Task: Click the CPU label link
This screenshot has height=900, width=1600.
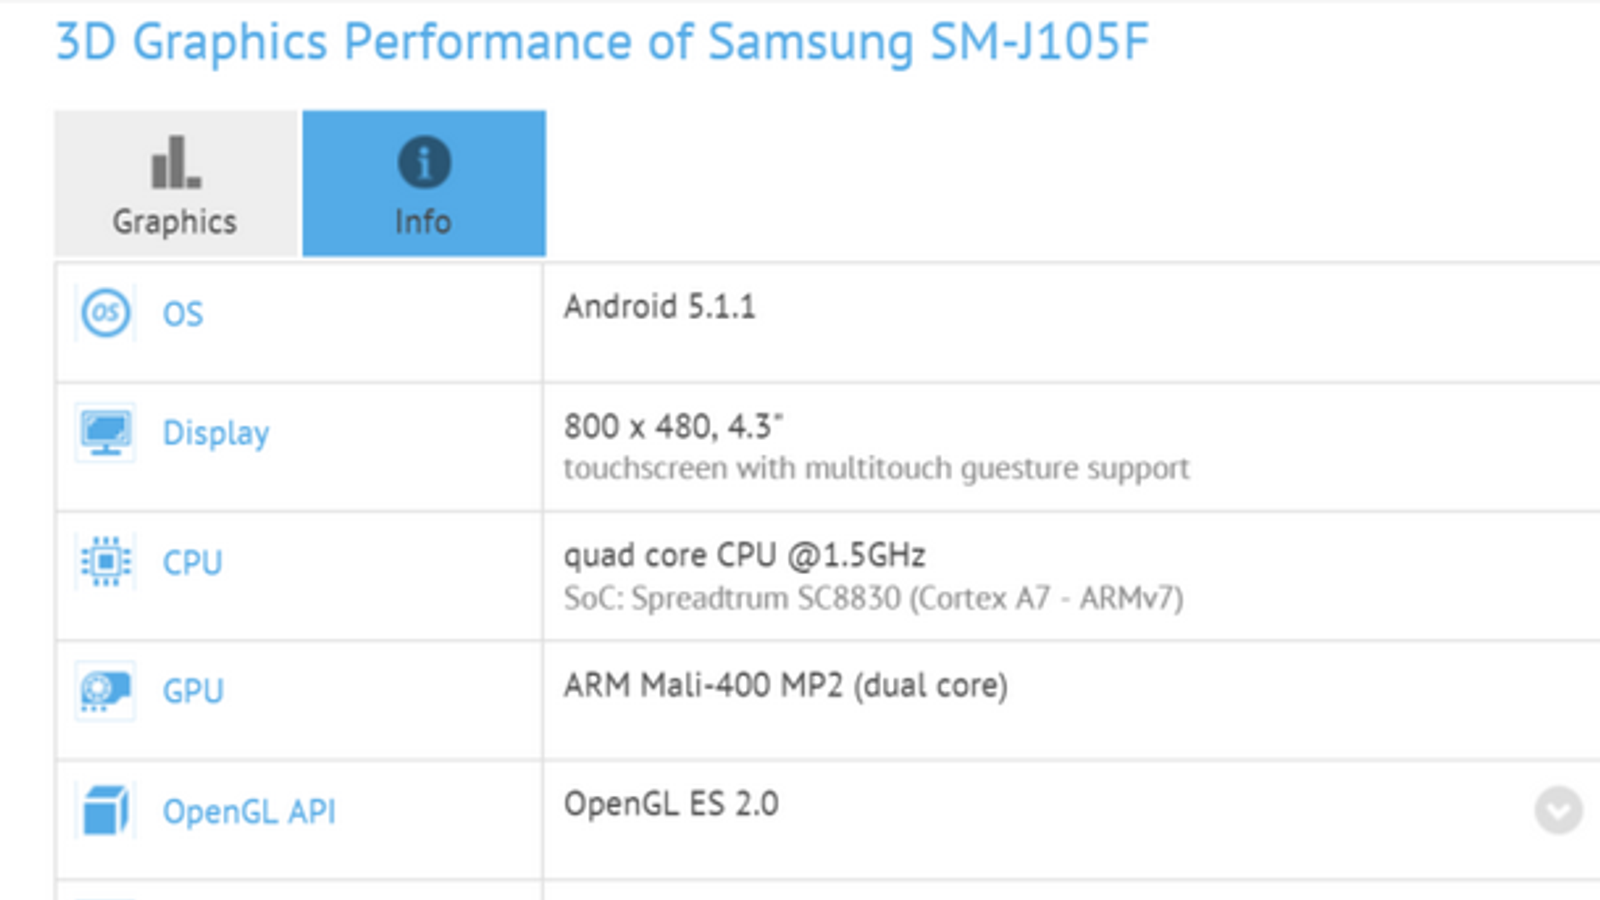Action: (x=193, y=562)
